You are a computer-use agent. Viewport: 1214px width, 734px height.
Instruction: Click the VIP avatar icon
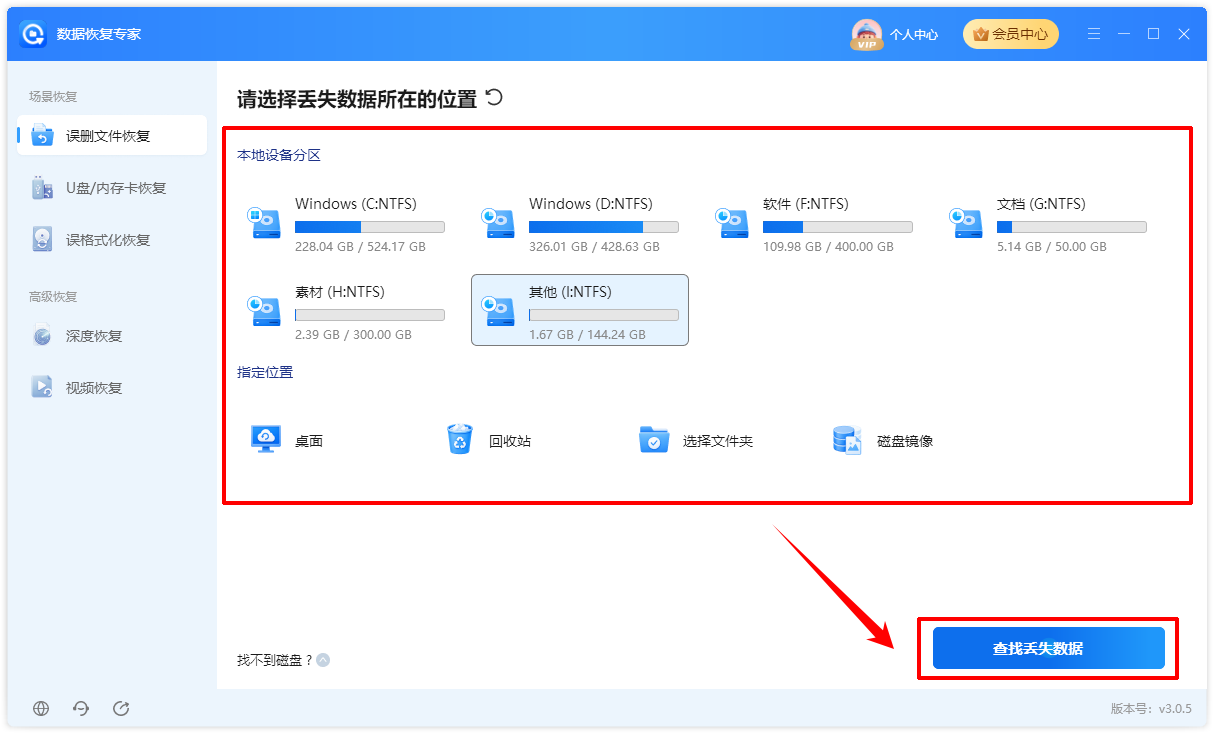pyautogui.click(x=866, y=34)
